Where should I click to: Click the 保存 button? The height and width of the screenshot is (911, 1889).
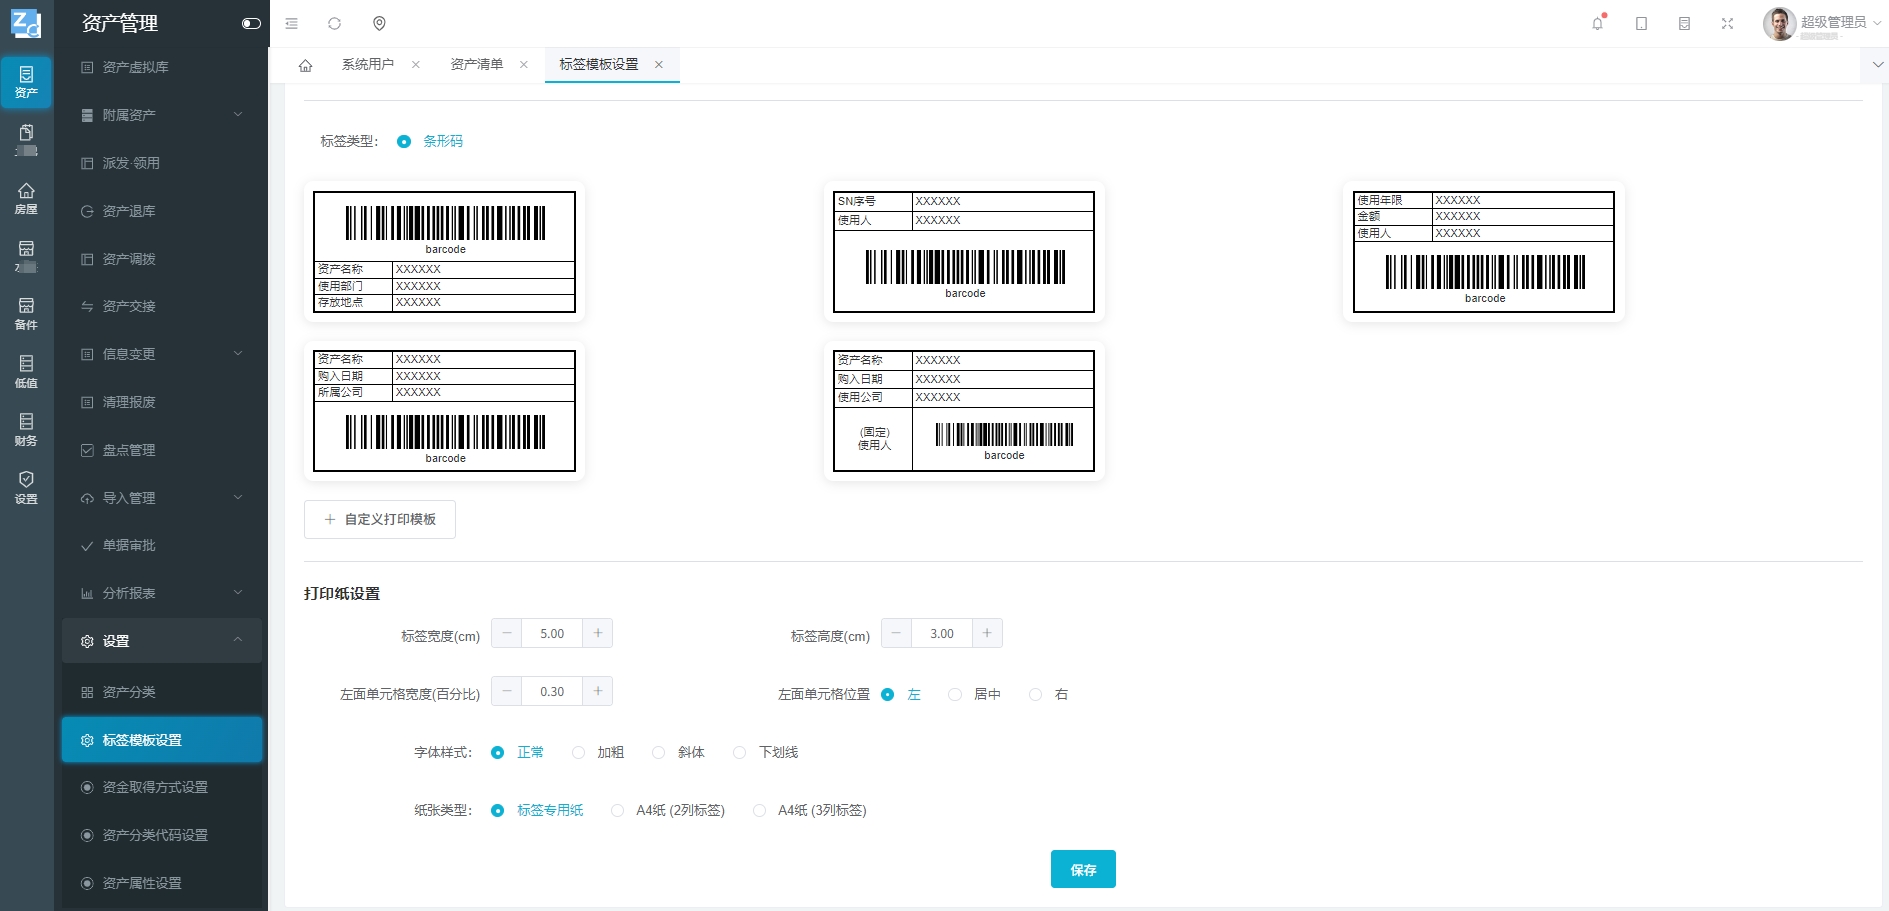click(1083, 869)
